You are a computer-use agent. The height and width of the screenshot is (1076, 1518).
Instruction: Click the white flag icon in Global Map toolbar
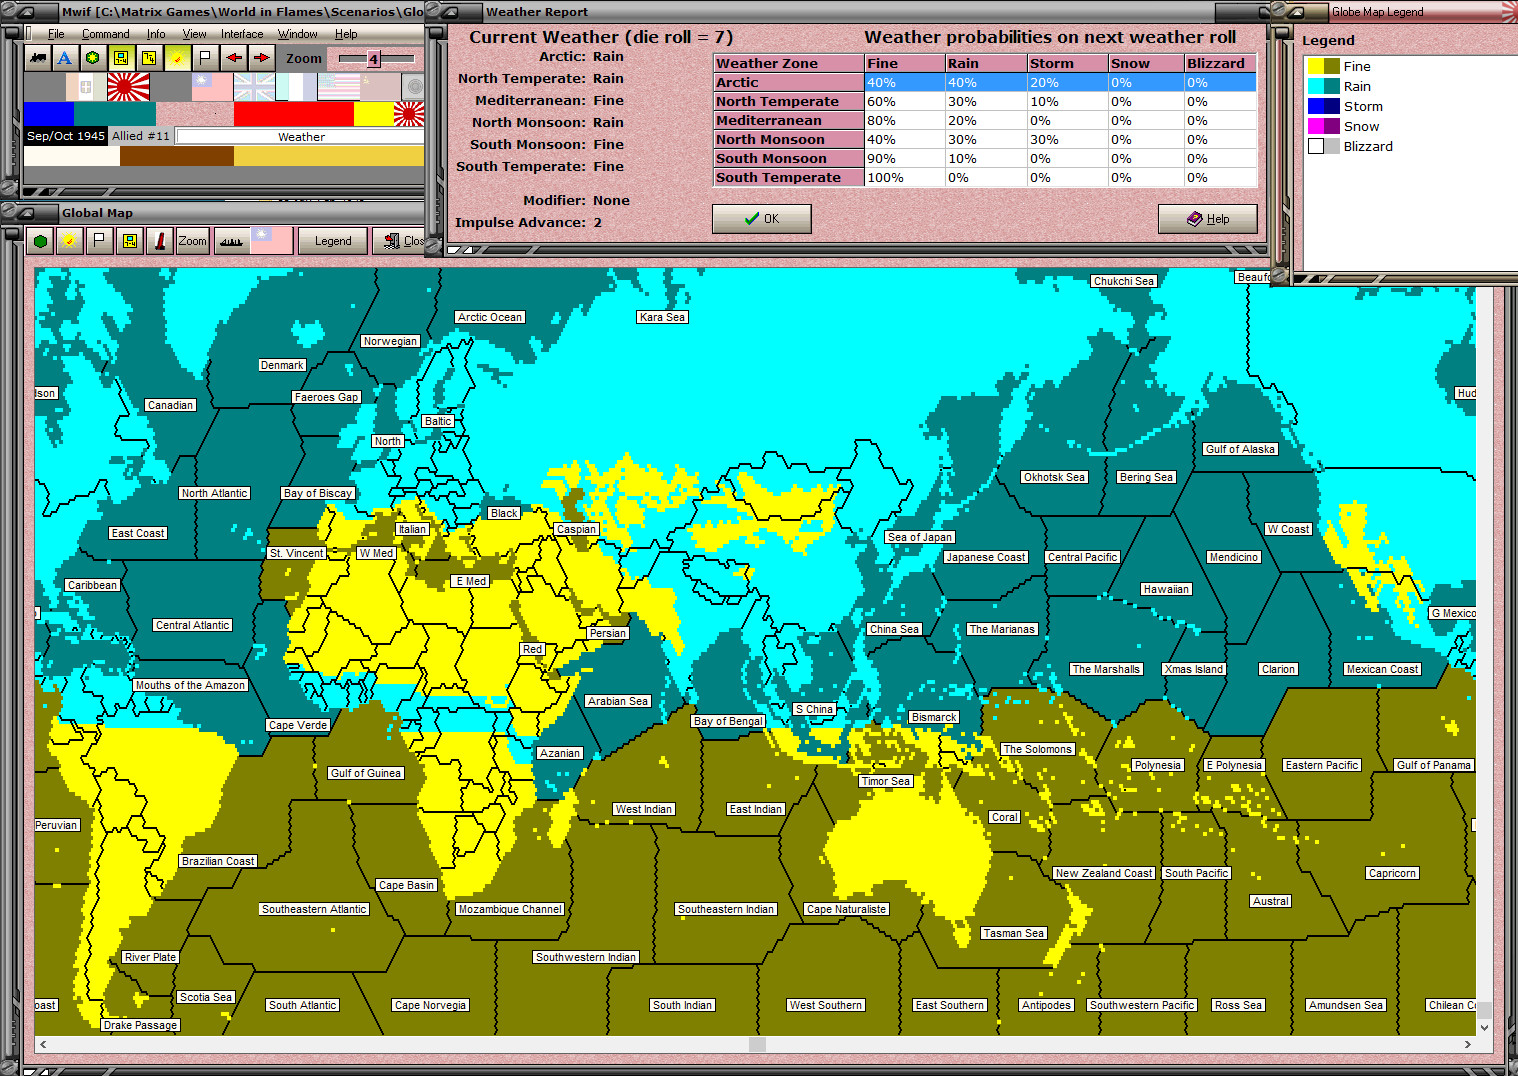[x=98, y=241]
